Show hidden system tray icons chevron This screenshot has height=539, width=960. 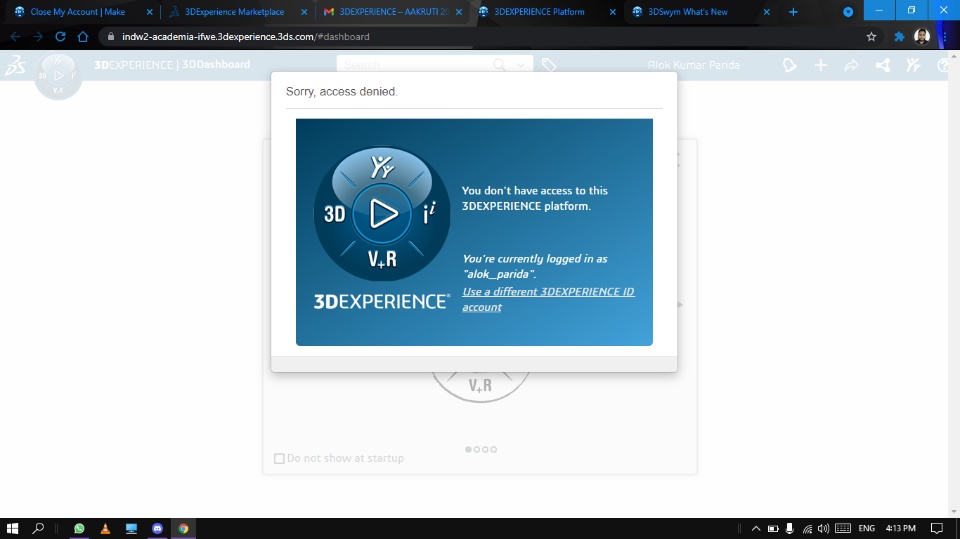click(x=756, y=528)
